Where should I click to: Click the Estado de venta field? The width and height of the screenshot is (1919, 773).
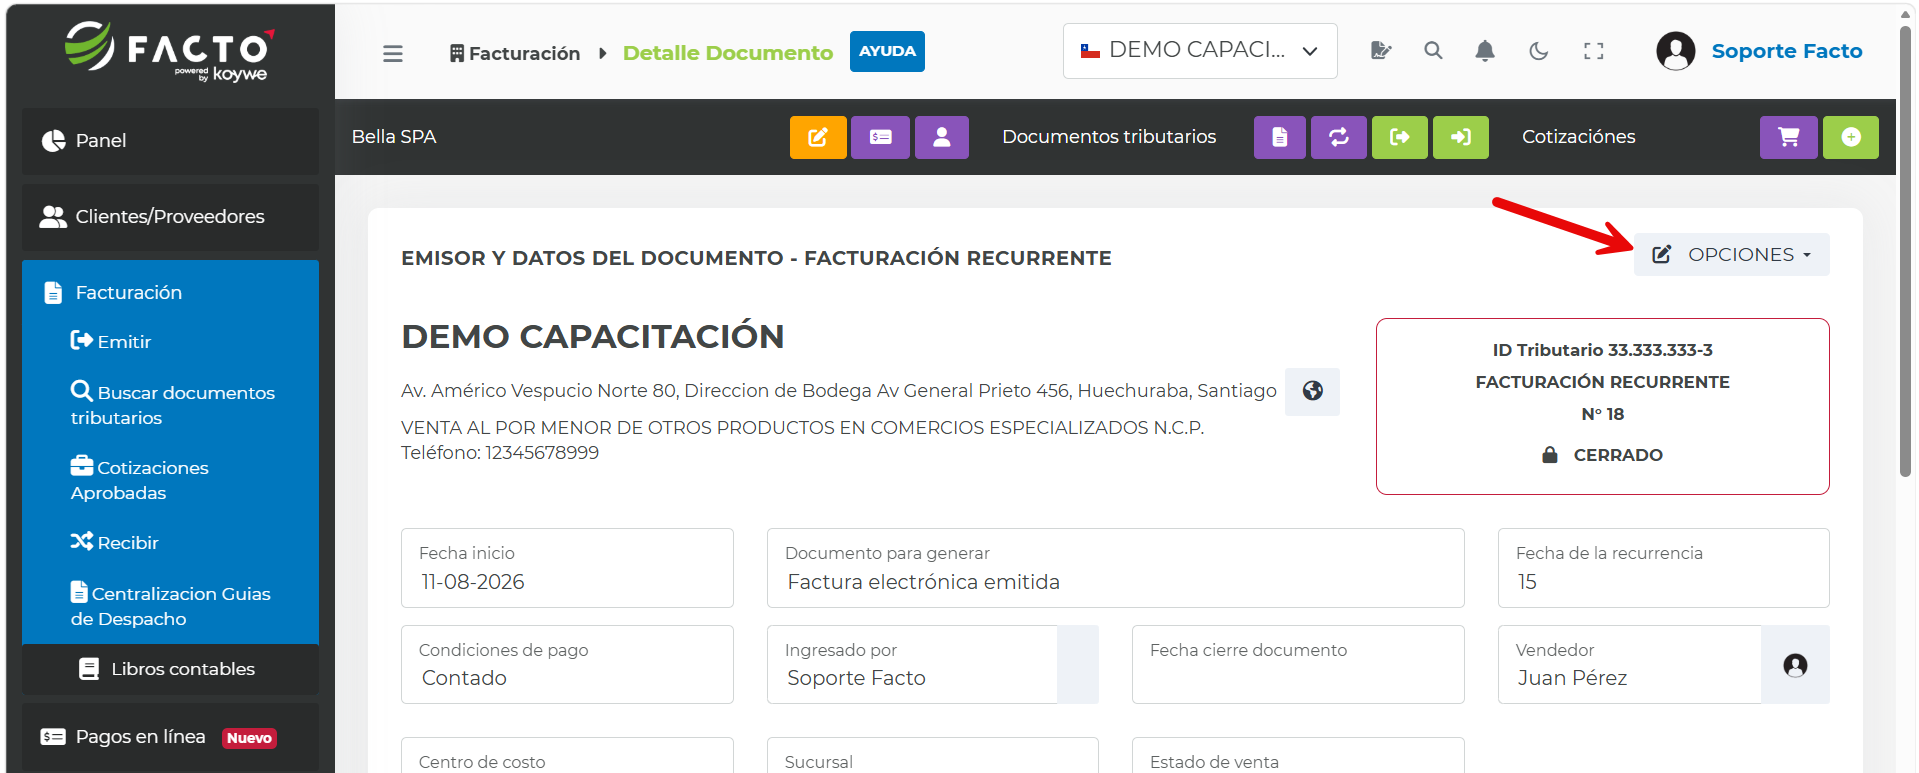coord(1298,756)
